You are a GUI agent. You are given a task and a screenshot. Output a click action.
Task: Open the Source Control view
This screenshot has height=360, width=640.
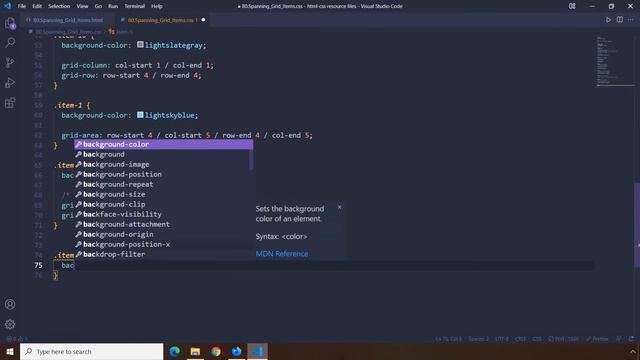coord(10,62)
